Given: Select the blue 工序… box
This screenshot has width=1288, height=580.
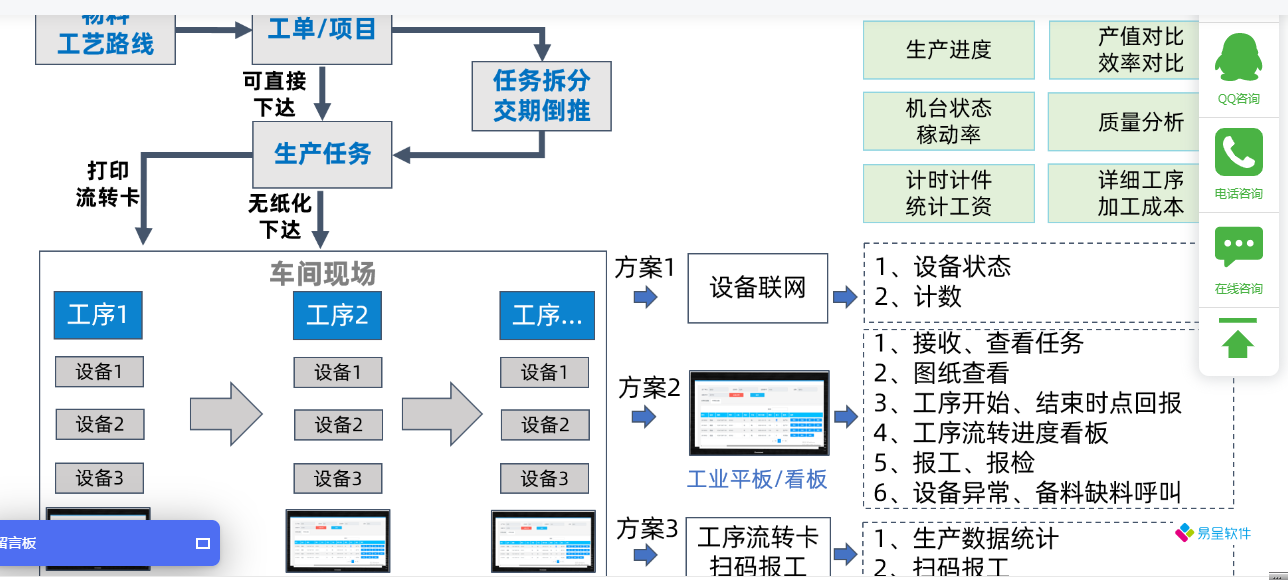Looking at the screenshot, I should click(547, 315).
